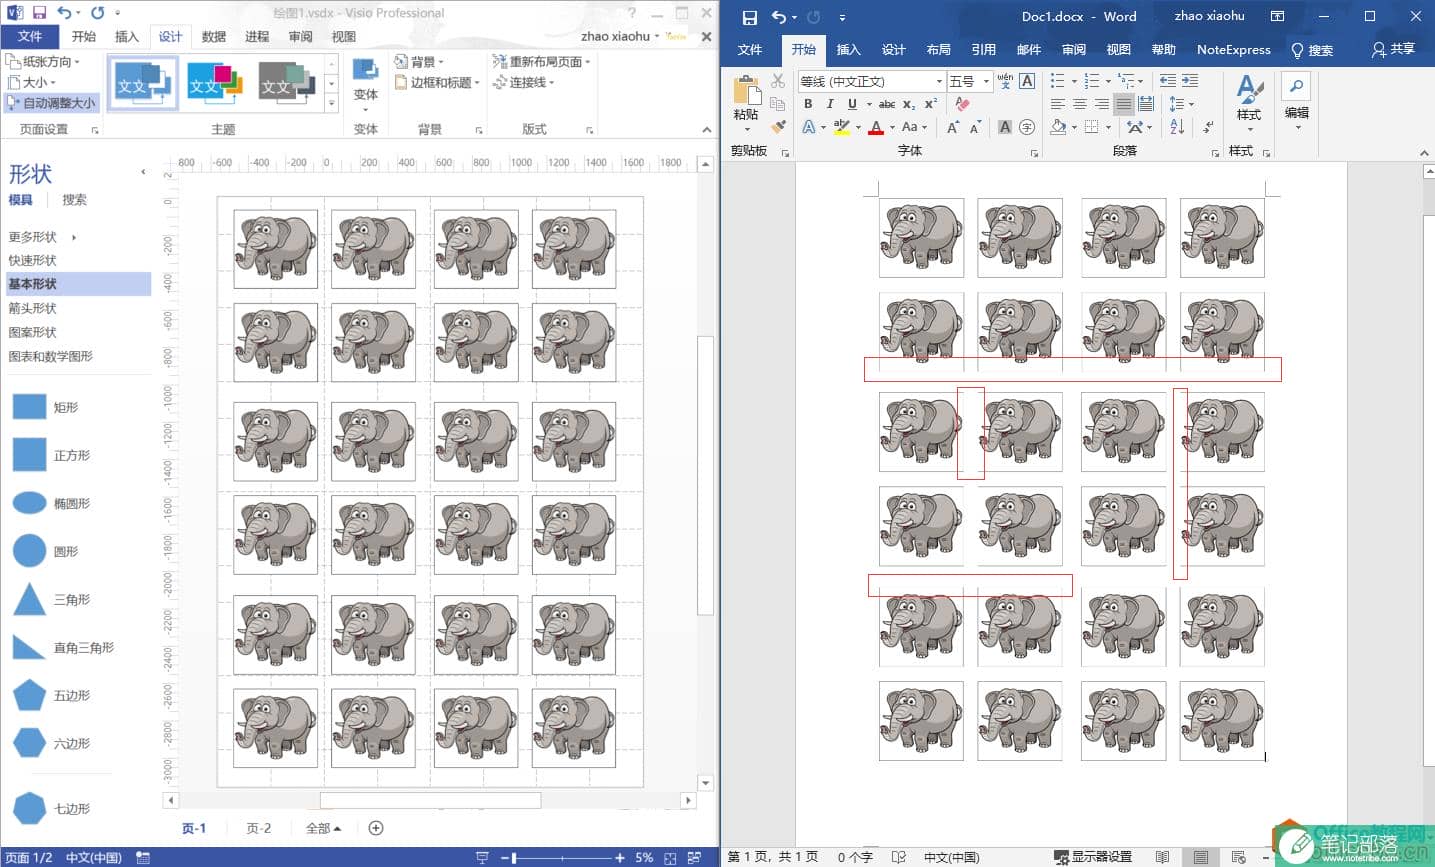Open the font size dropdown 五号 in Word
1435x867 pixels.
986,81
